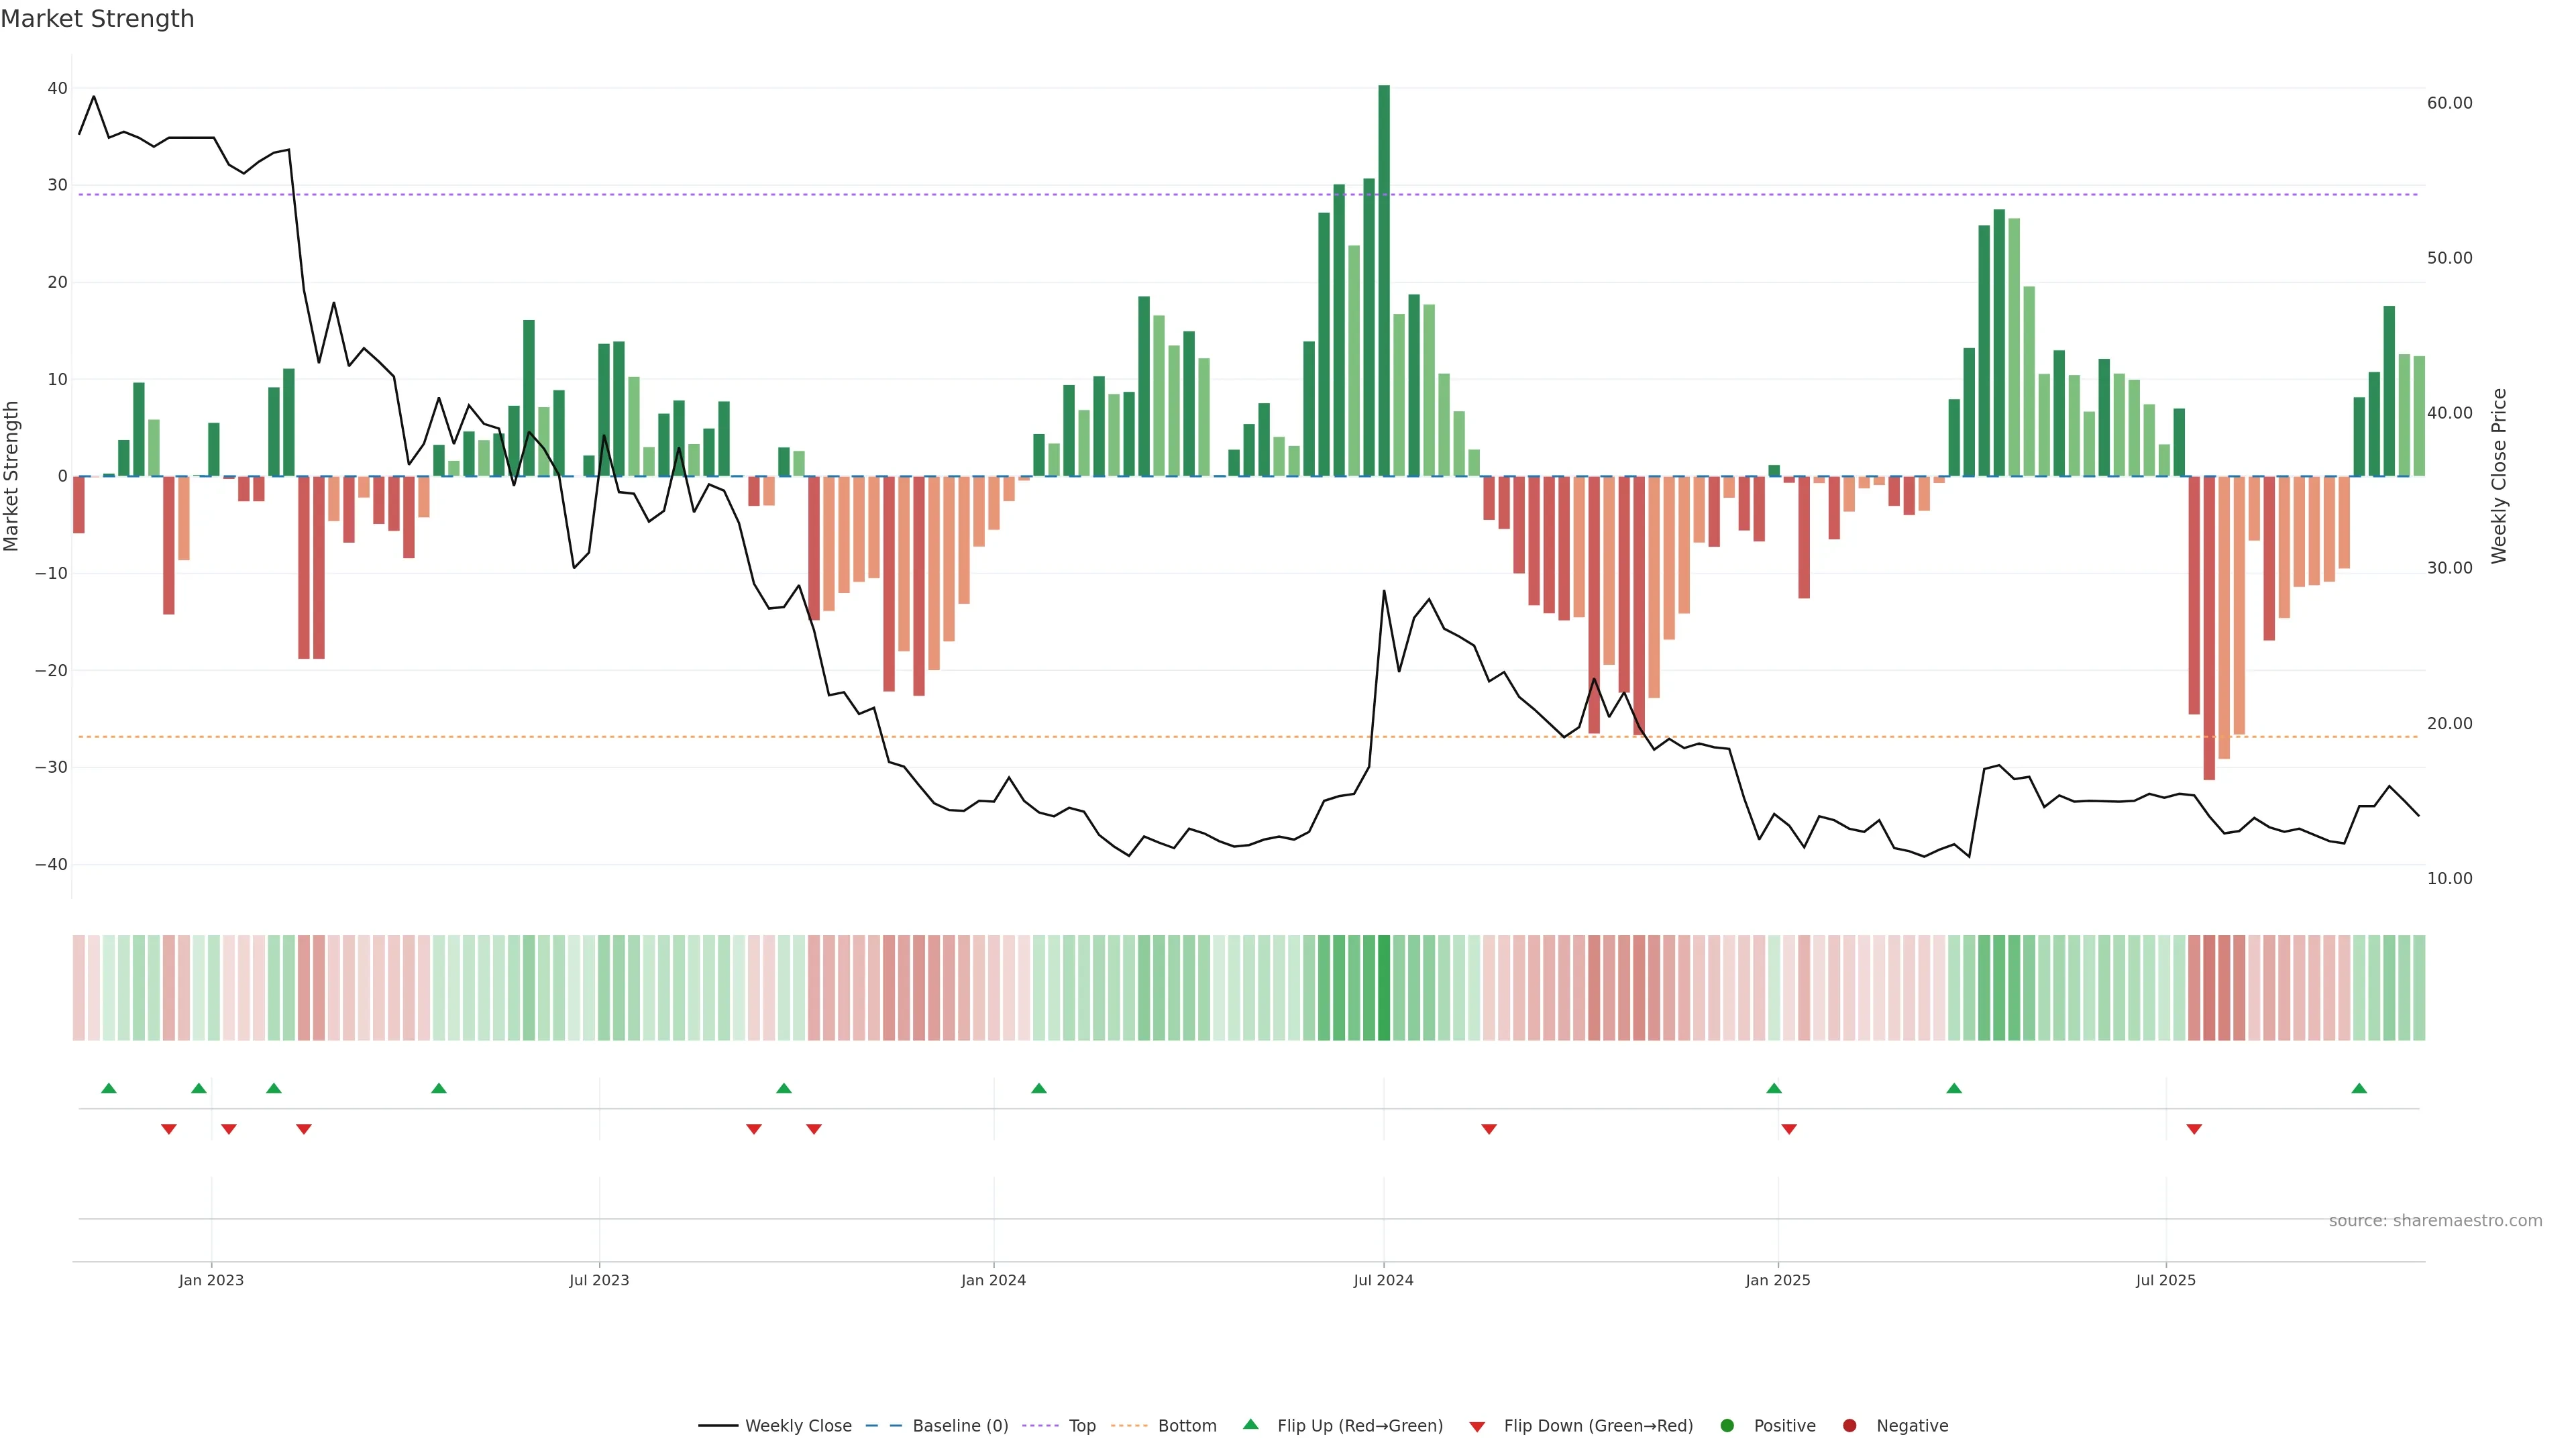
Task: Click the Jul 2024 x-axis label
Action: (1383, 1280)
